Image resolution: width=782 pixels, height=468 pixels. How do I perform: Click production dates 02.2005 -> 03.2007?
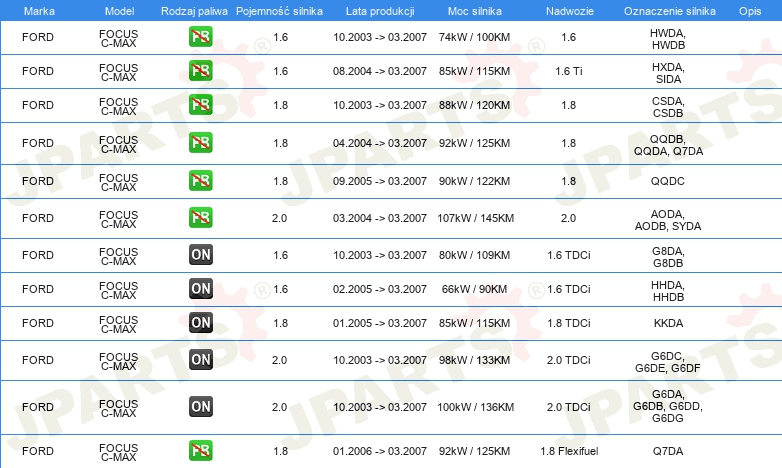(x=380, y=289)
